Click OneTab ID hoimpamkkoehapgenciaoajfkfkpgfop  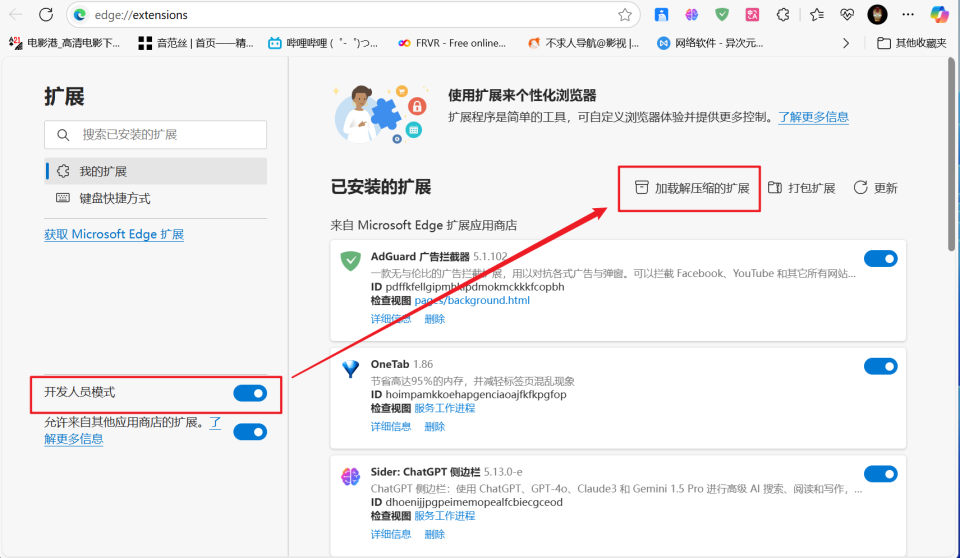(476, 394)
